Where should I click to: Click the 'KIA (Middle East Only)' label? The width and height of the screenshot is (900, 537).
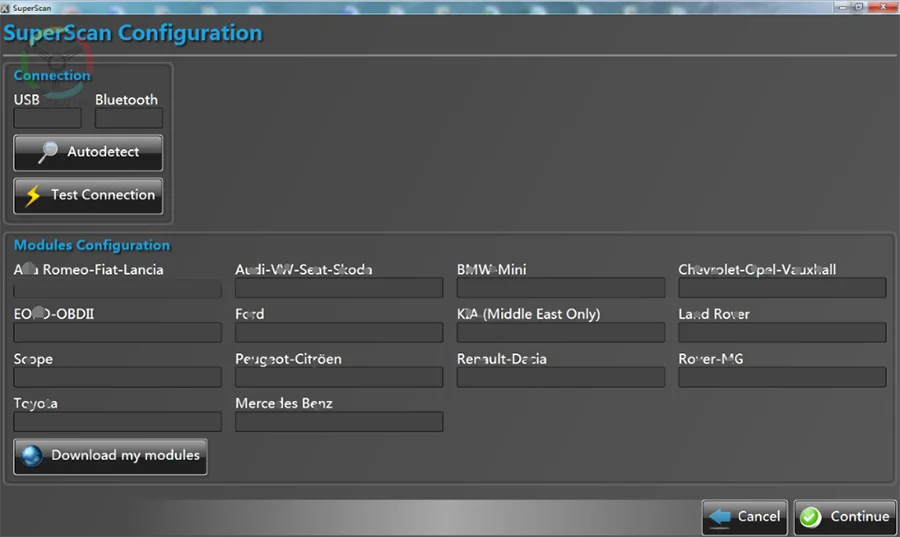529,314
